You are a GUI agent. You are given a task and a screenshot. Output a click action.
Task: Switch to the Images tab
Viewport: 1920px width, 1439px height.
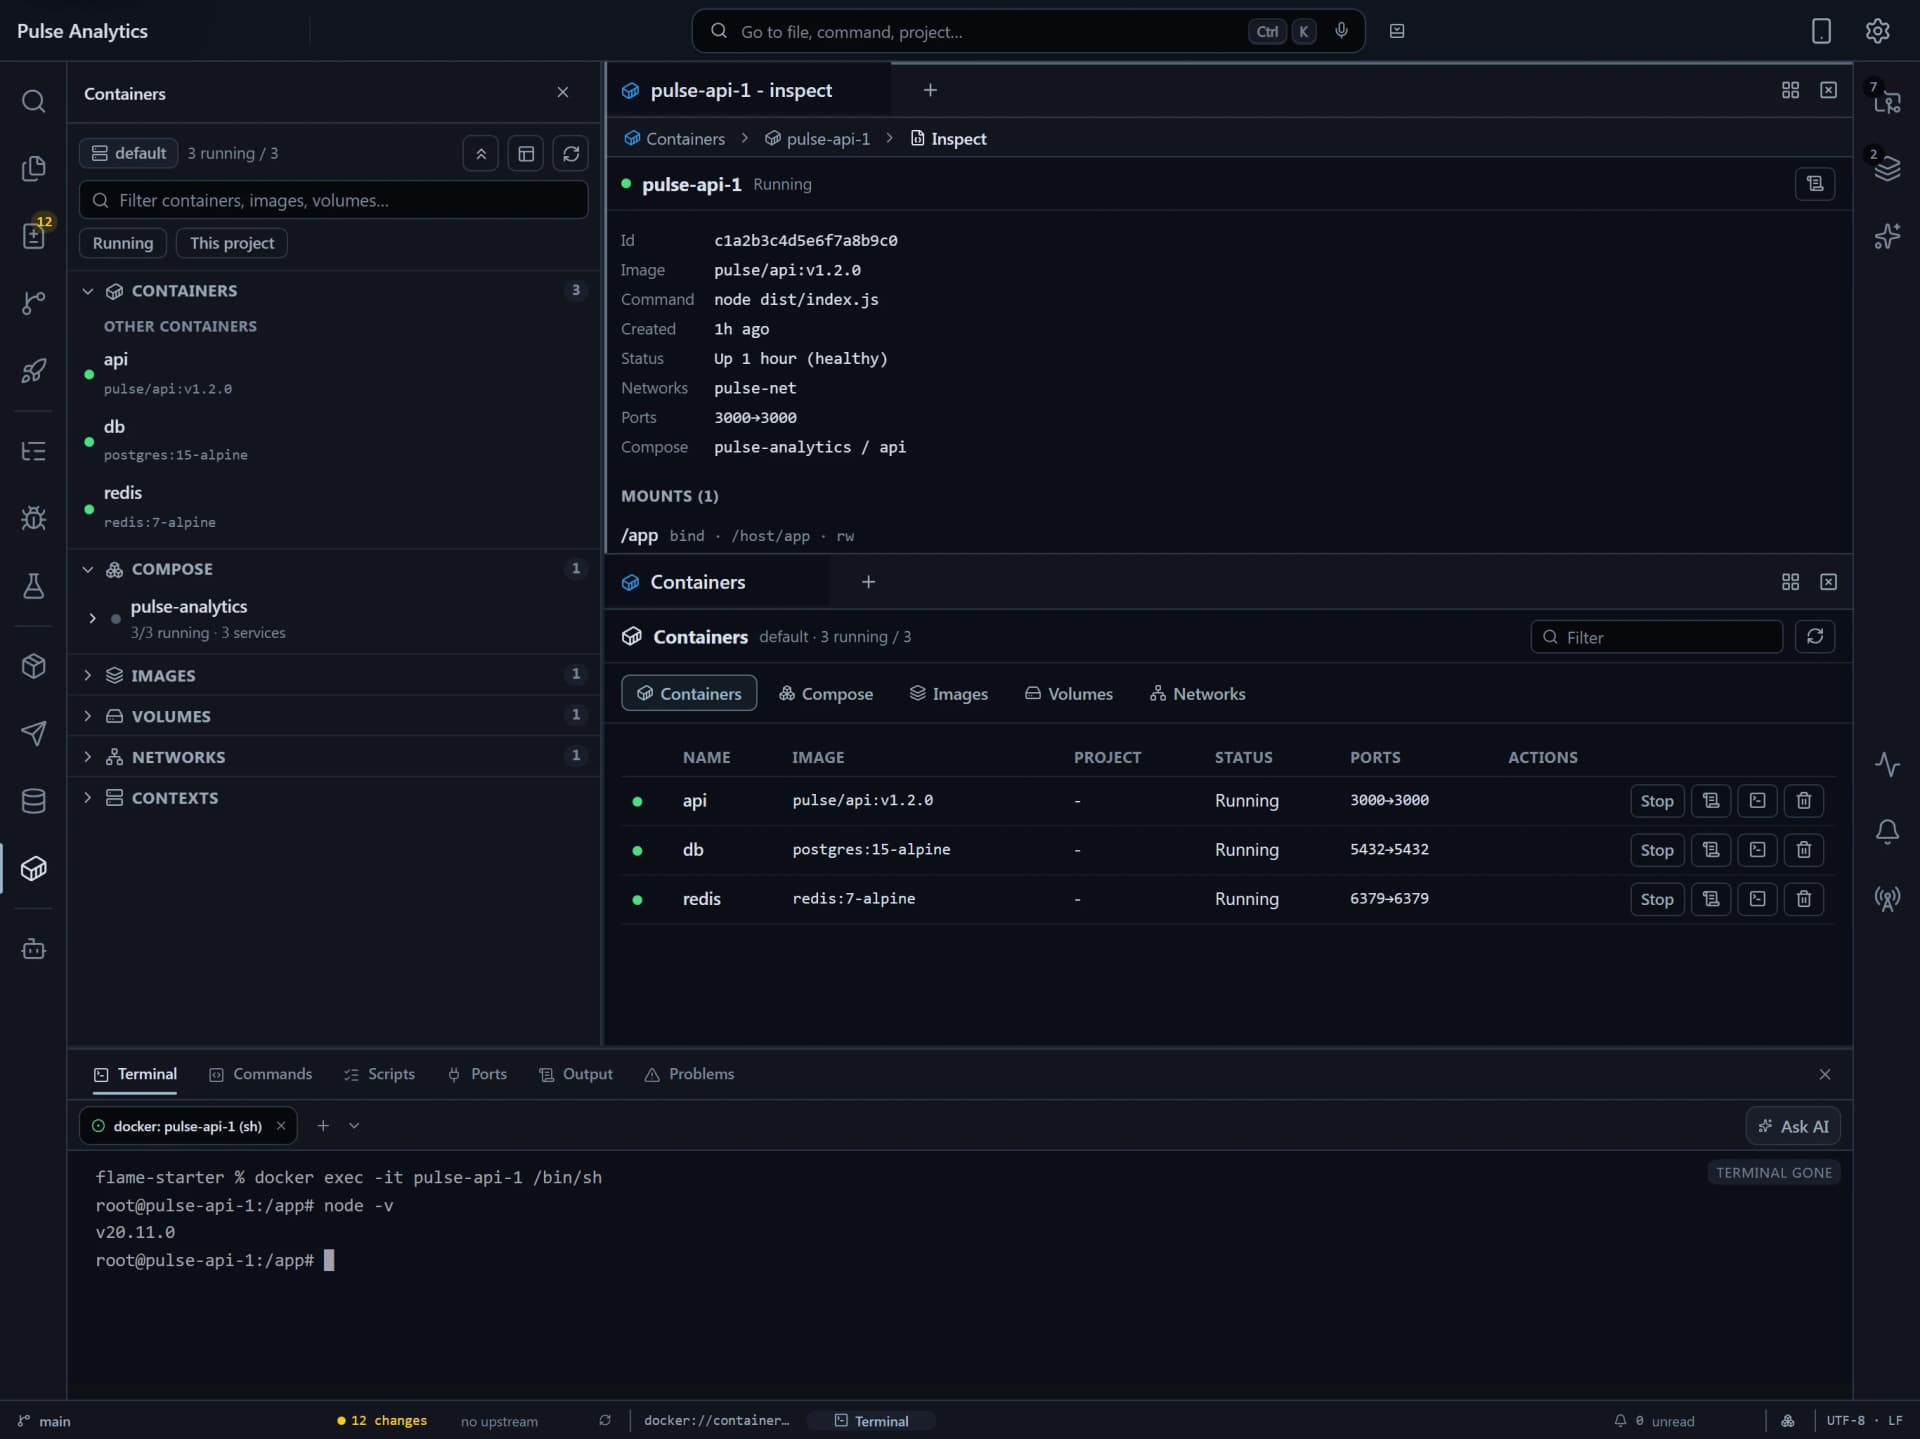[948, 694]
